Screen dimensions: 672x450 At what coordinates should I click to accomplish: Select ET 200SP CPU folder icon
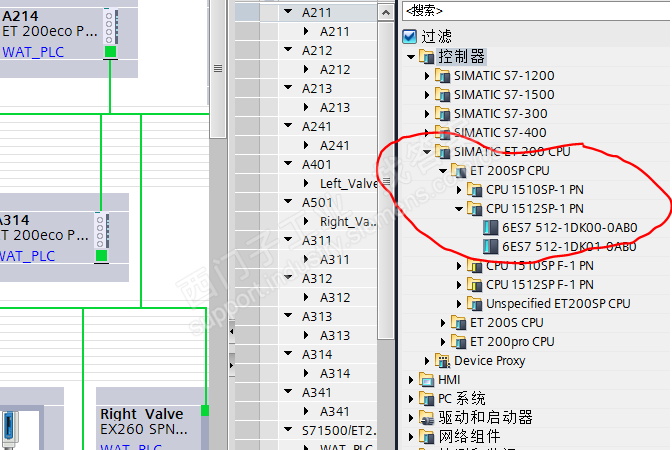pyautogui.click(x=458, y=171)
